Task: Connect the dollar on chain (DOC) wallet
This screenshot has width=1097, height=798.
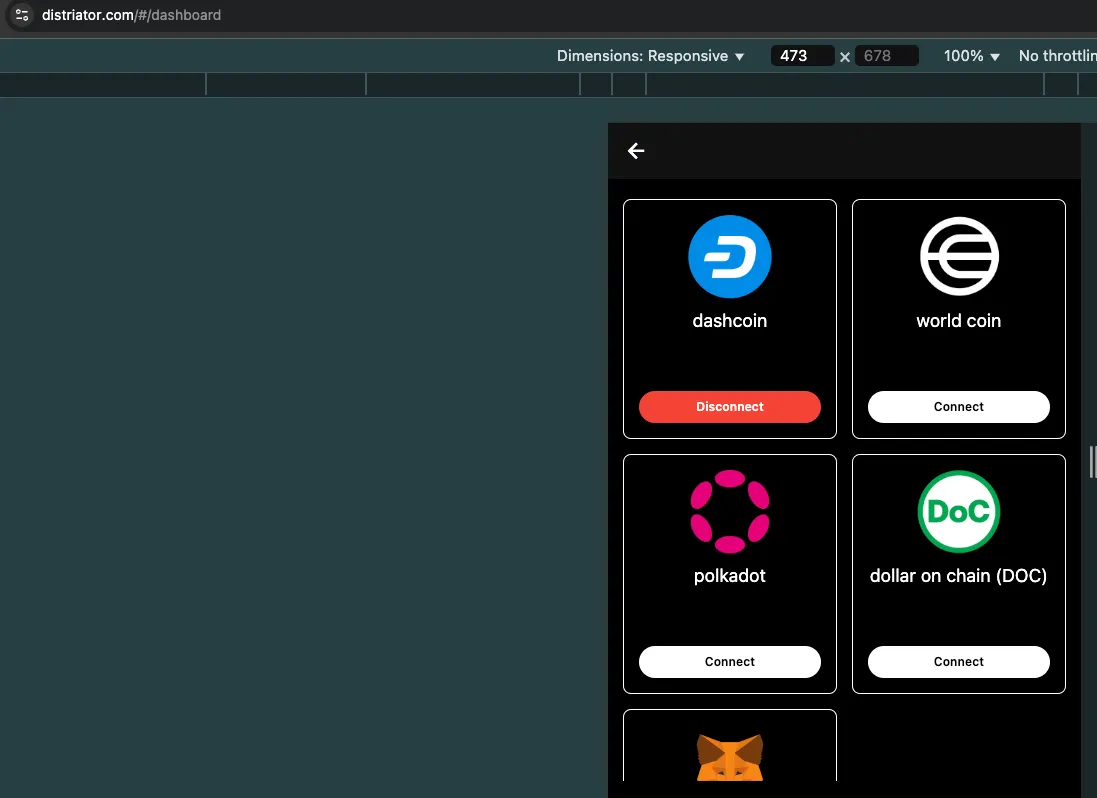Action: coord(959,662)
